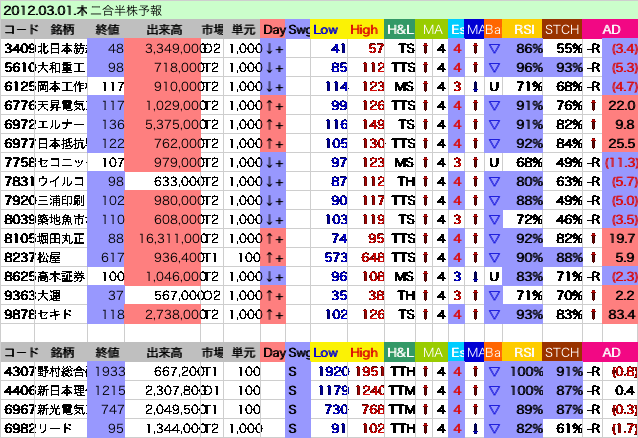Click the code cell 8105
Screen dimensions: 638x438
pos(19,239)
